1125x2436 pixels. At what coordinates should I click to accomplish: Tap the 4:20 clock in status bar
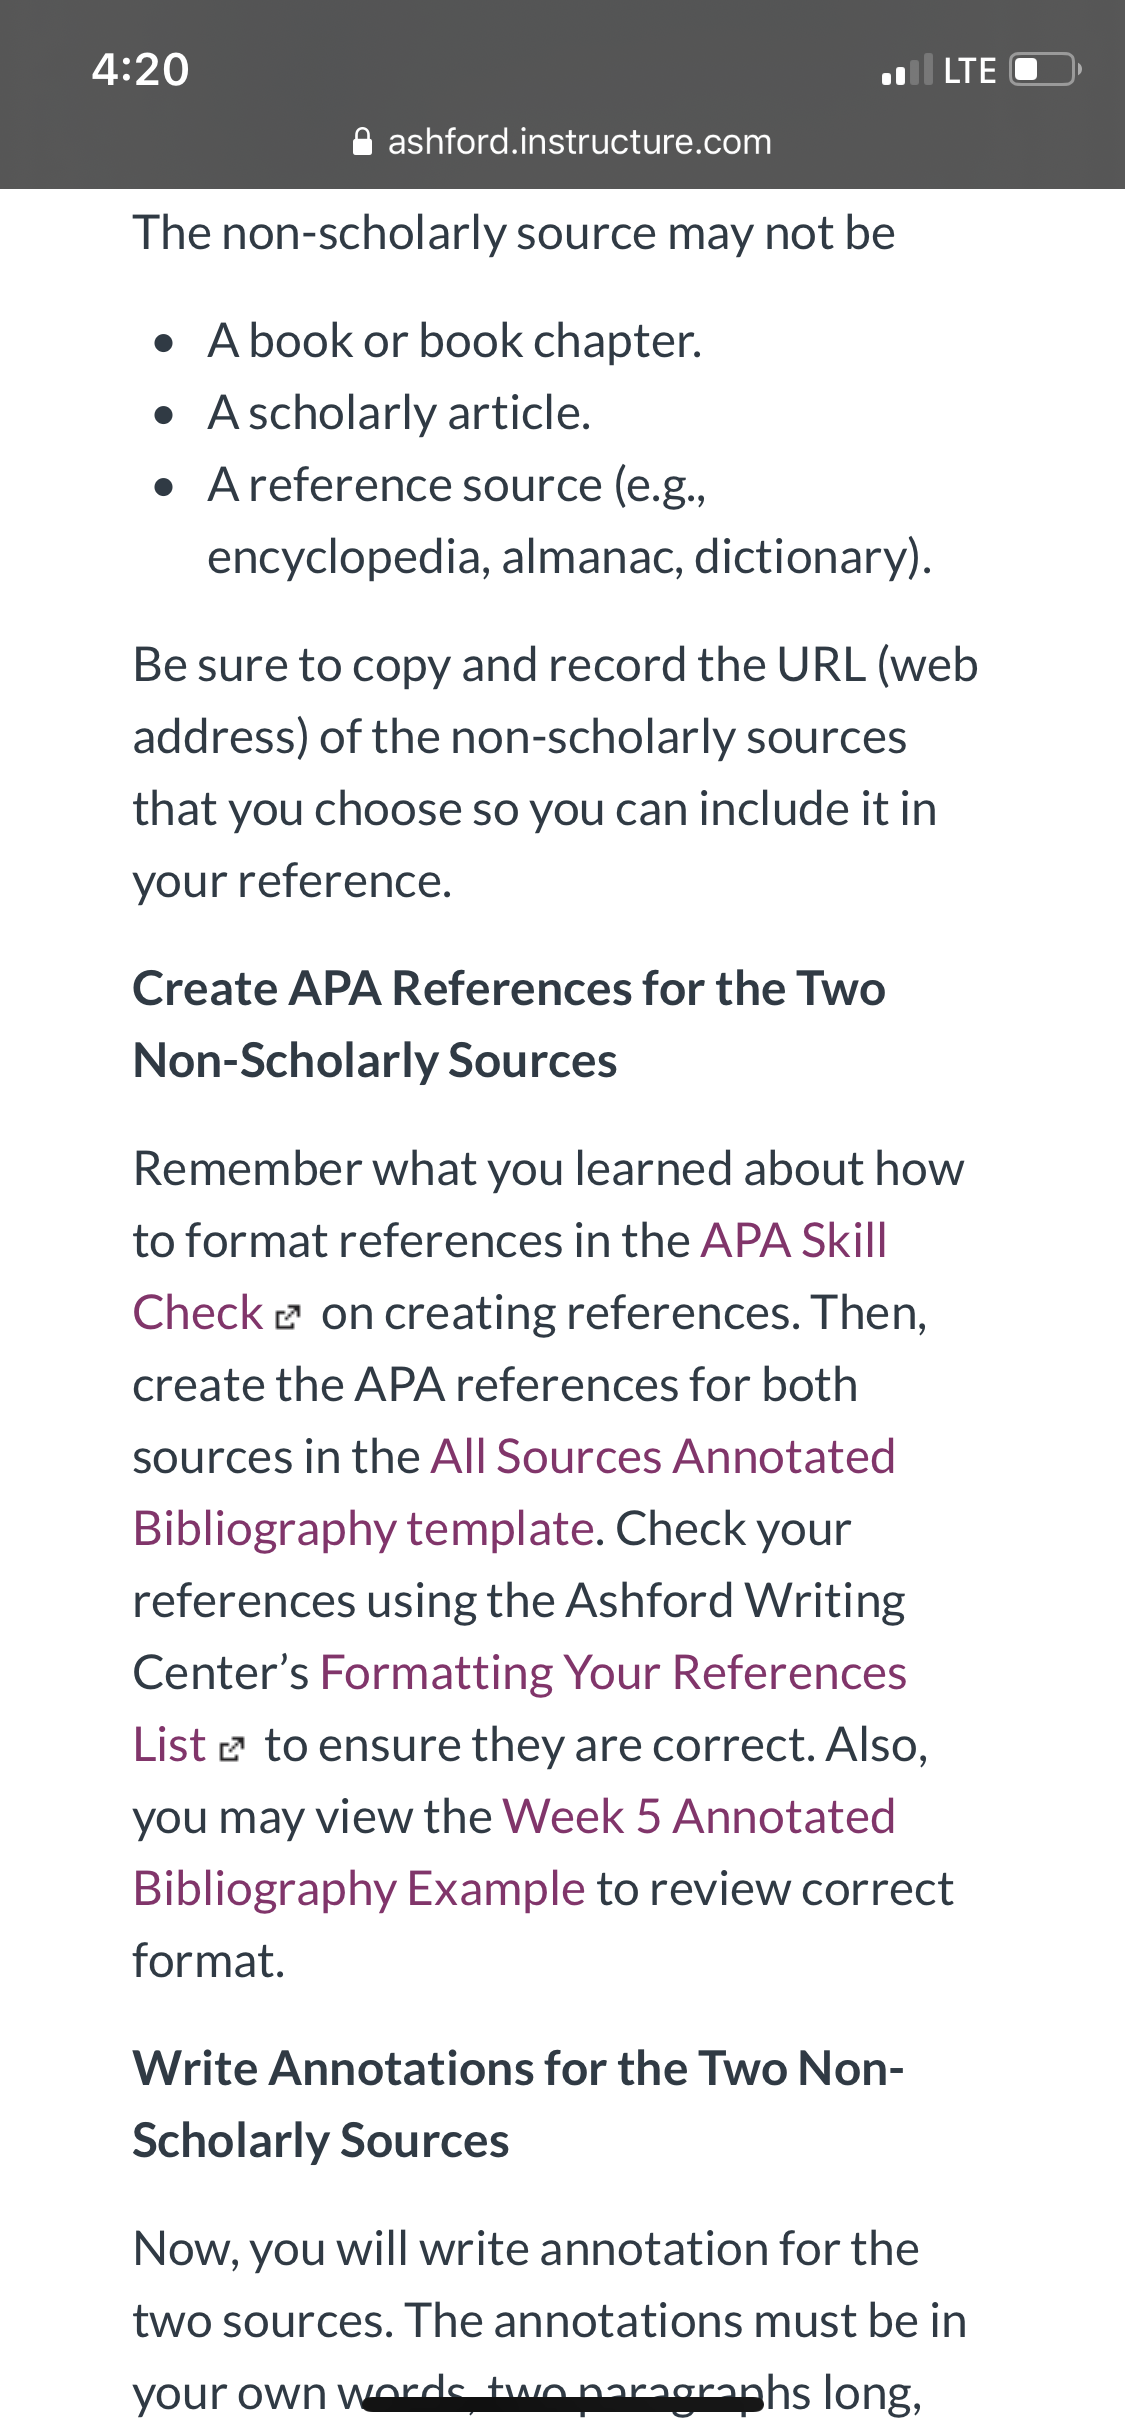pos(140,69)
